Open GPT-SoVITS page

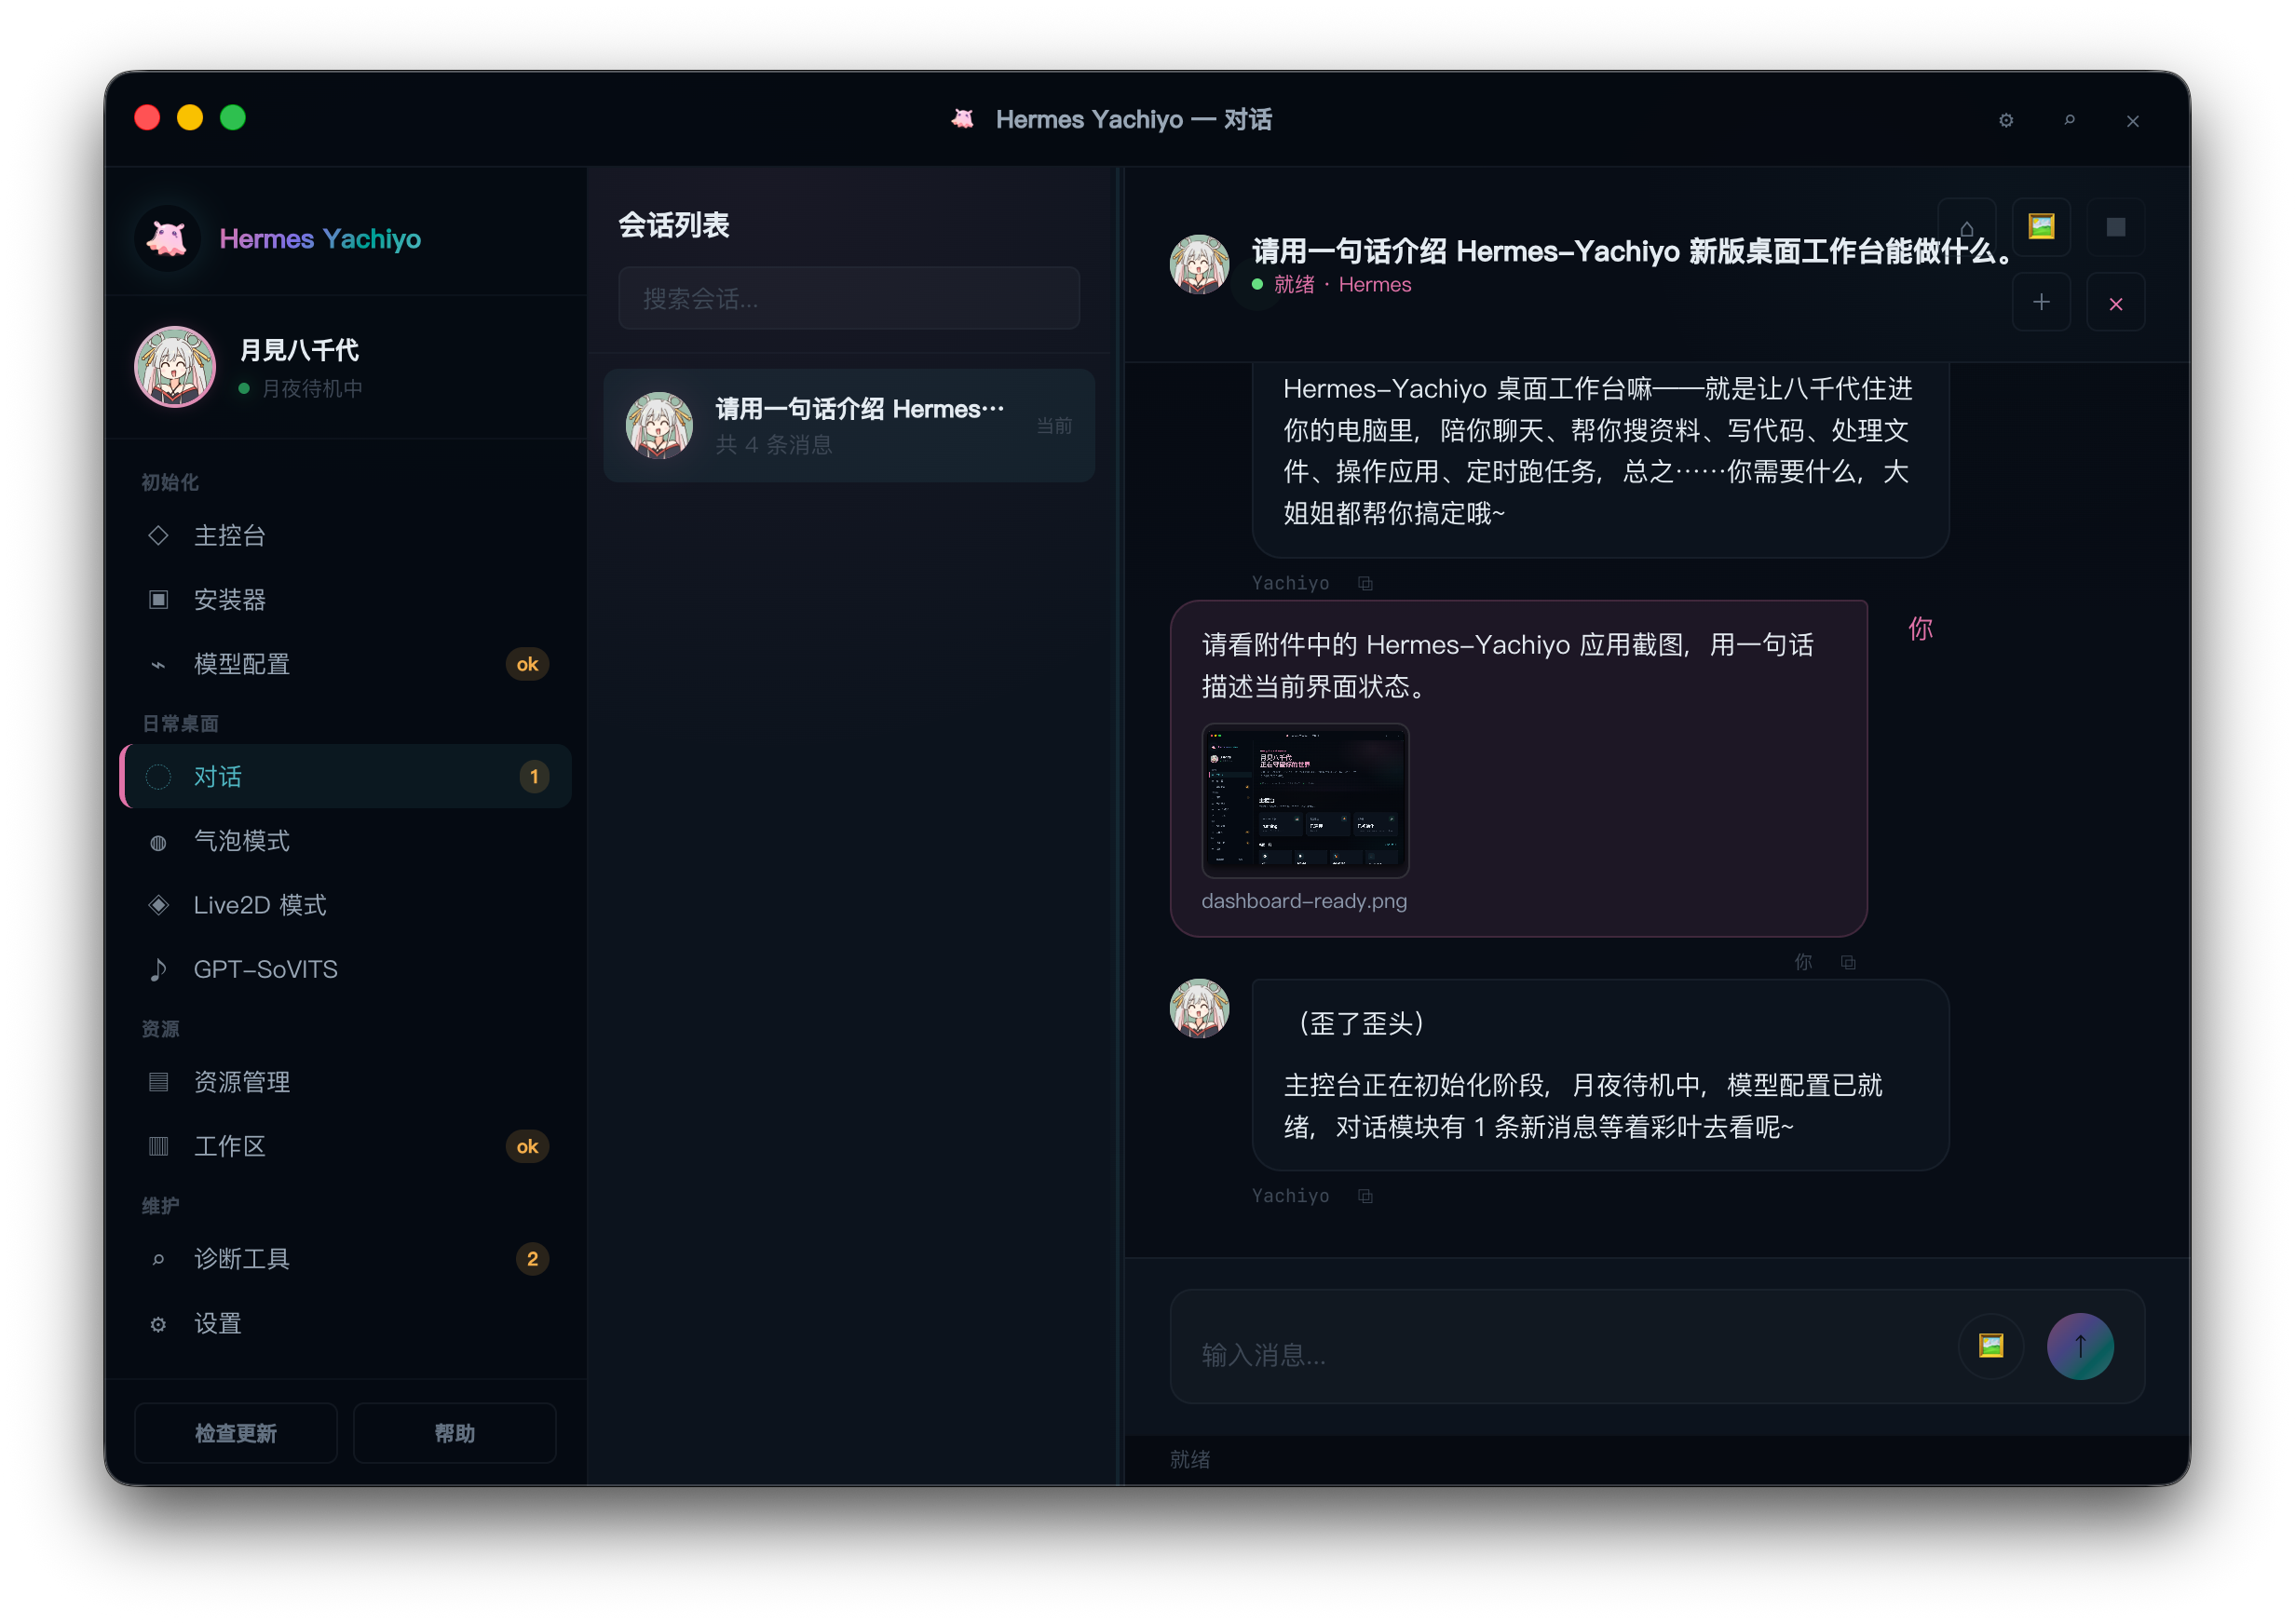tap(345, 969)
